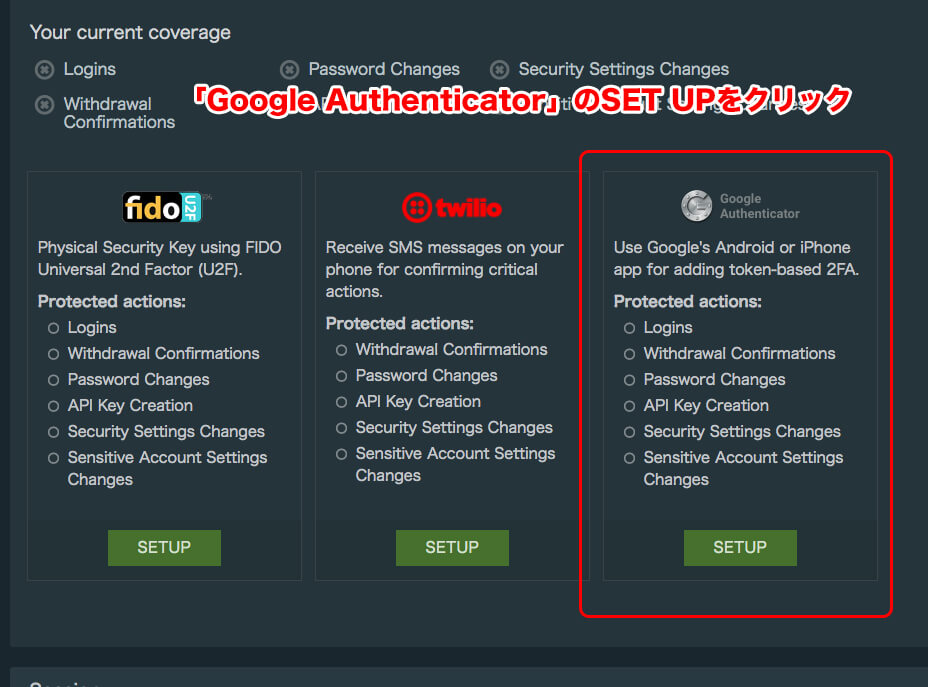Click "Protected actions:" heading in the fido card
928x687 pixels.
tap(112, 302)
